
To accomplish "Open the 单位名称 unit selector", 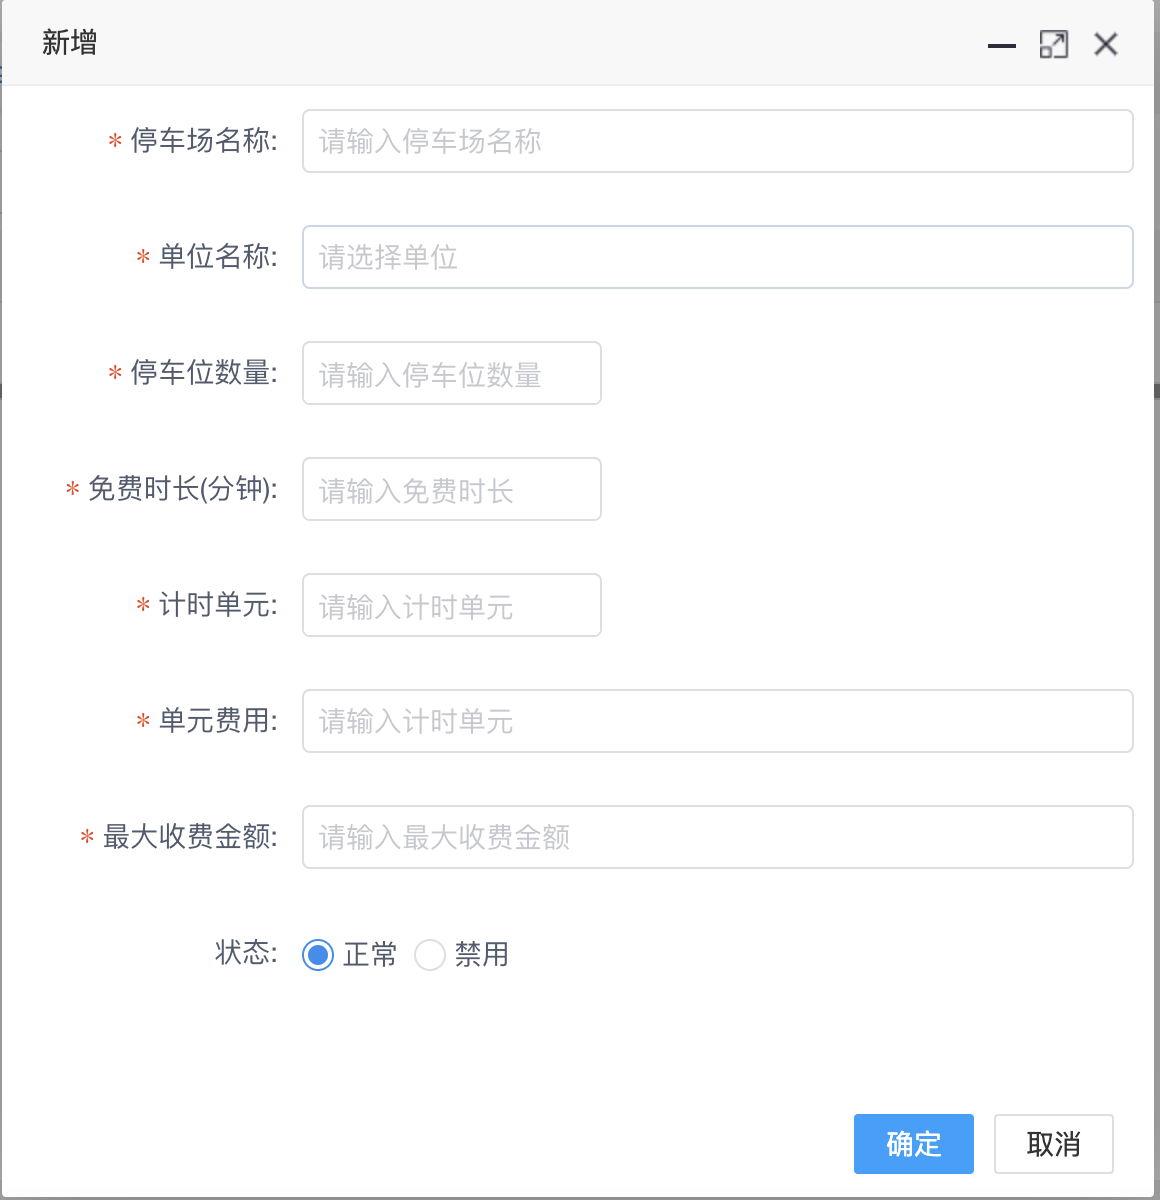I will [x=717, y=257].
